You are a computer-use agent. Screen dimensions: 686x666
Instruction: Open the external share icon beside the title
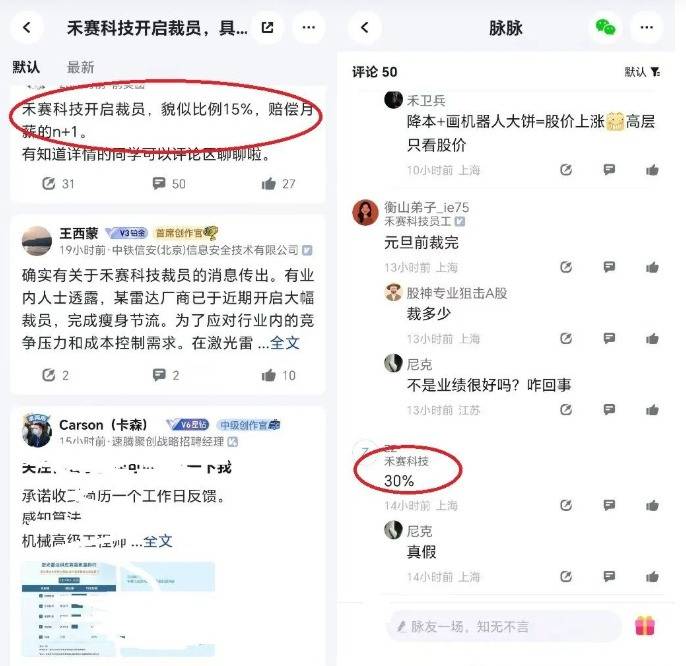(267, 28)
